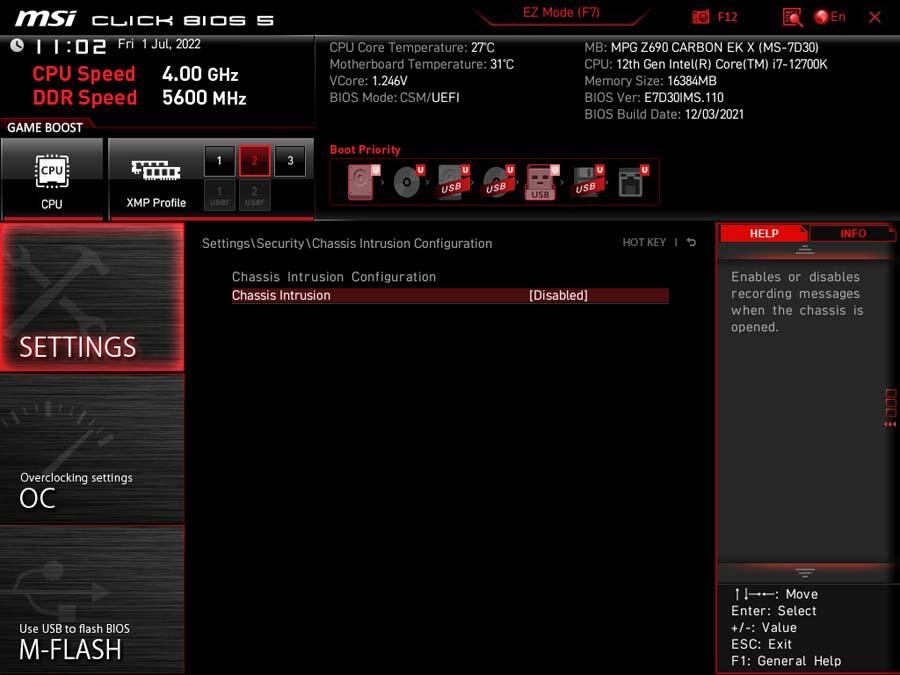900x675 pixels.
Task: Click the back arrow next to Hot Key
Action: (x=691, y=243)
